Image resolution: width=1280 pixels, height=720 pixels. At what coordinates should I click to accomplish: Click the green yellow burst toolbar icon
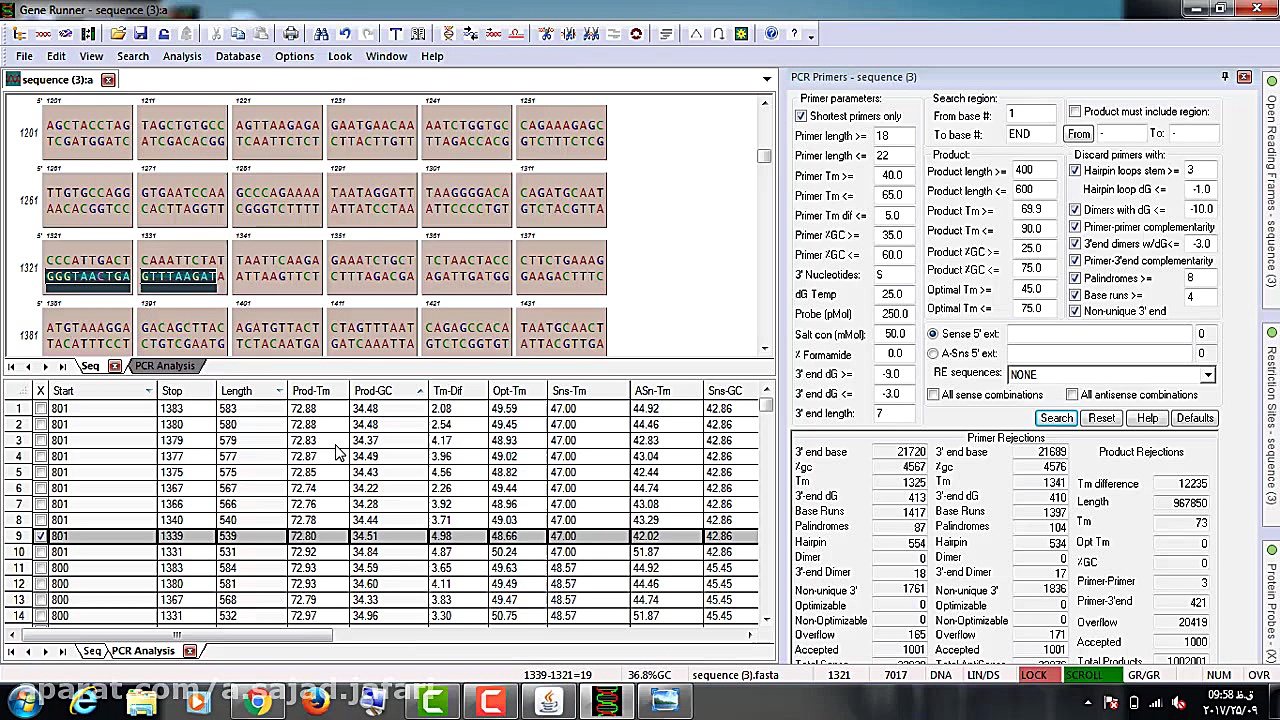pyautogui.click(x=741, y=34)
